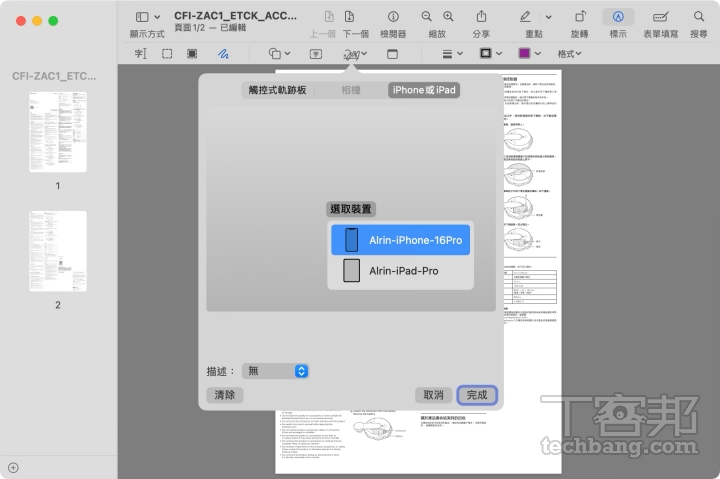Select the Rectangular Selection tool
720x479 pixels.
(167, 54)
